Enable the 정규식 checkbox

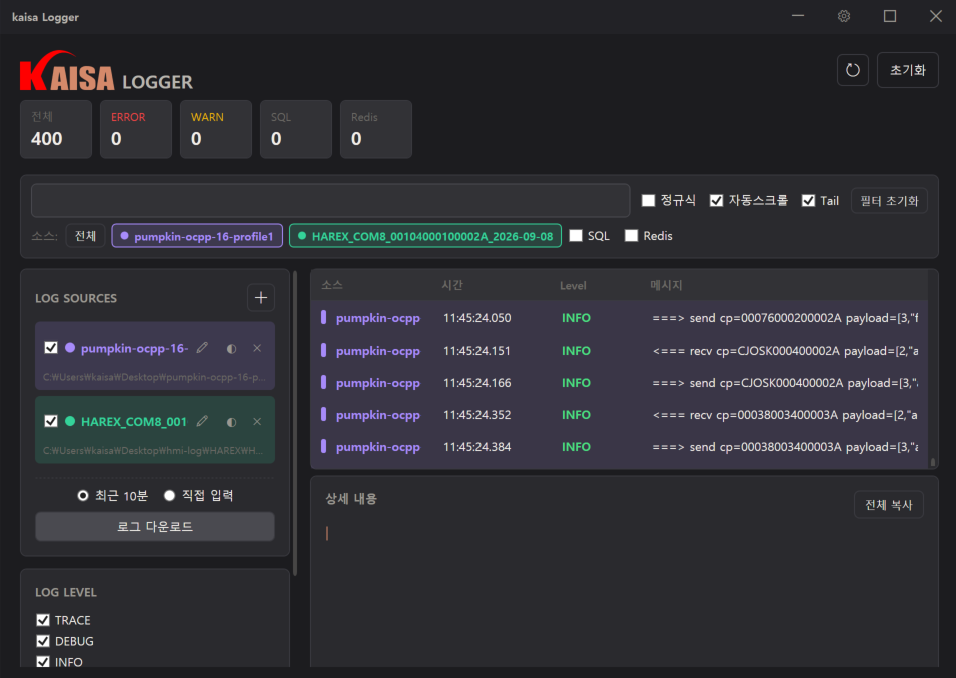[648, 201]
